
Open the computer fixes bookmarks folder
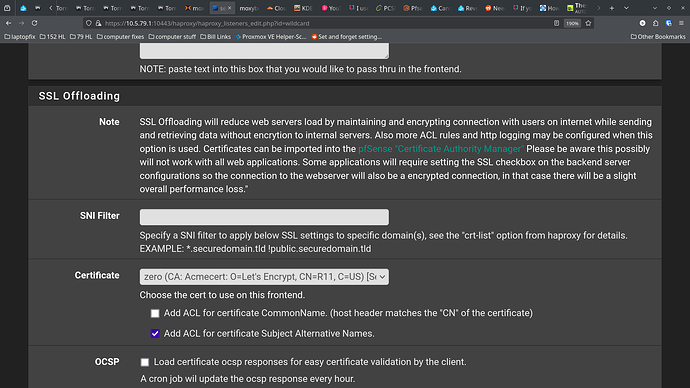point(121,37)
